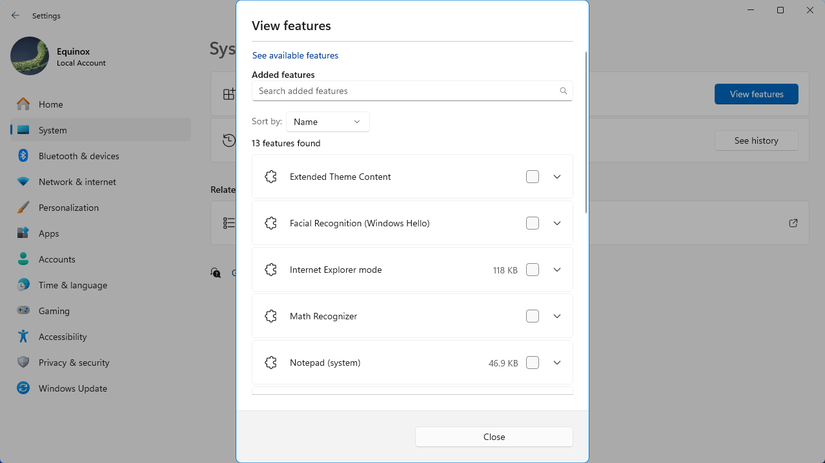The width and height of the screenshot is (825, 463).
Task: Click the dialog's vertical scrollbar
Action: (x=586, y=132)
